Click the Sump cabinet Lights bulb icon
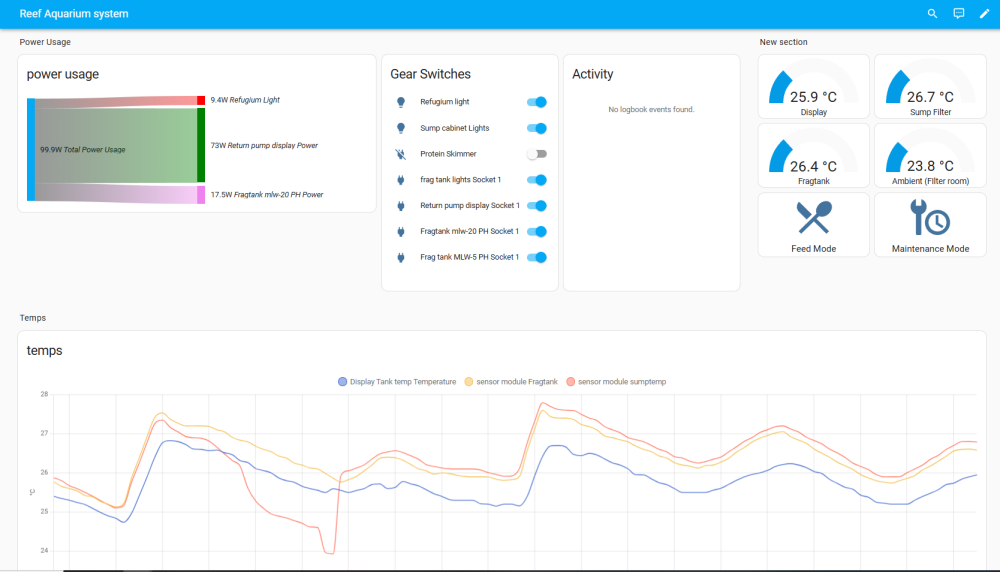Viewport: 1000px width, 572px height. (x=401, y=128)
